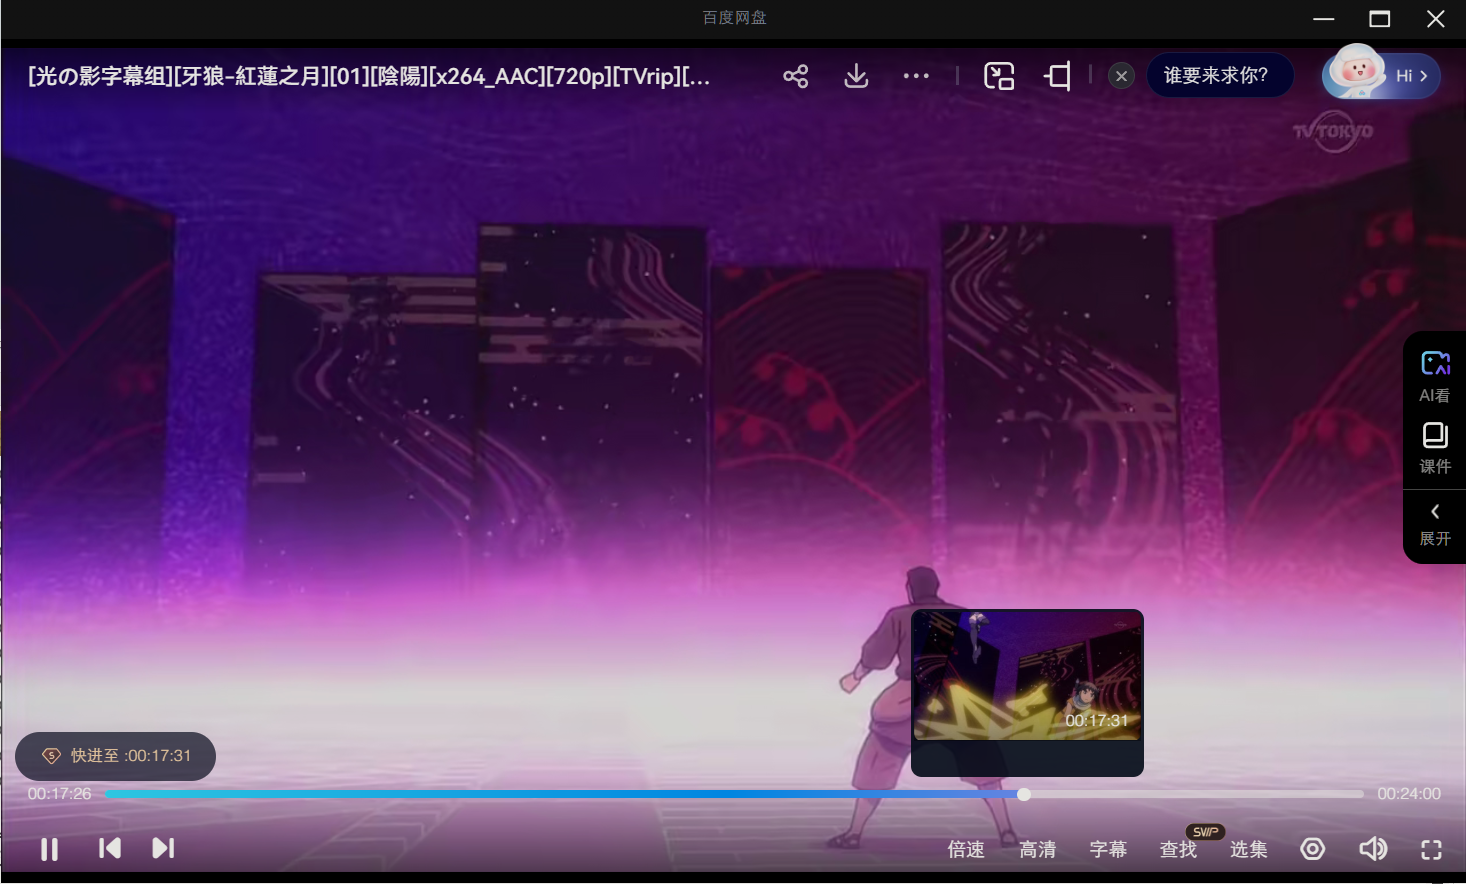Open the 字幕 subtitles menu

point(1108,849)
